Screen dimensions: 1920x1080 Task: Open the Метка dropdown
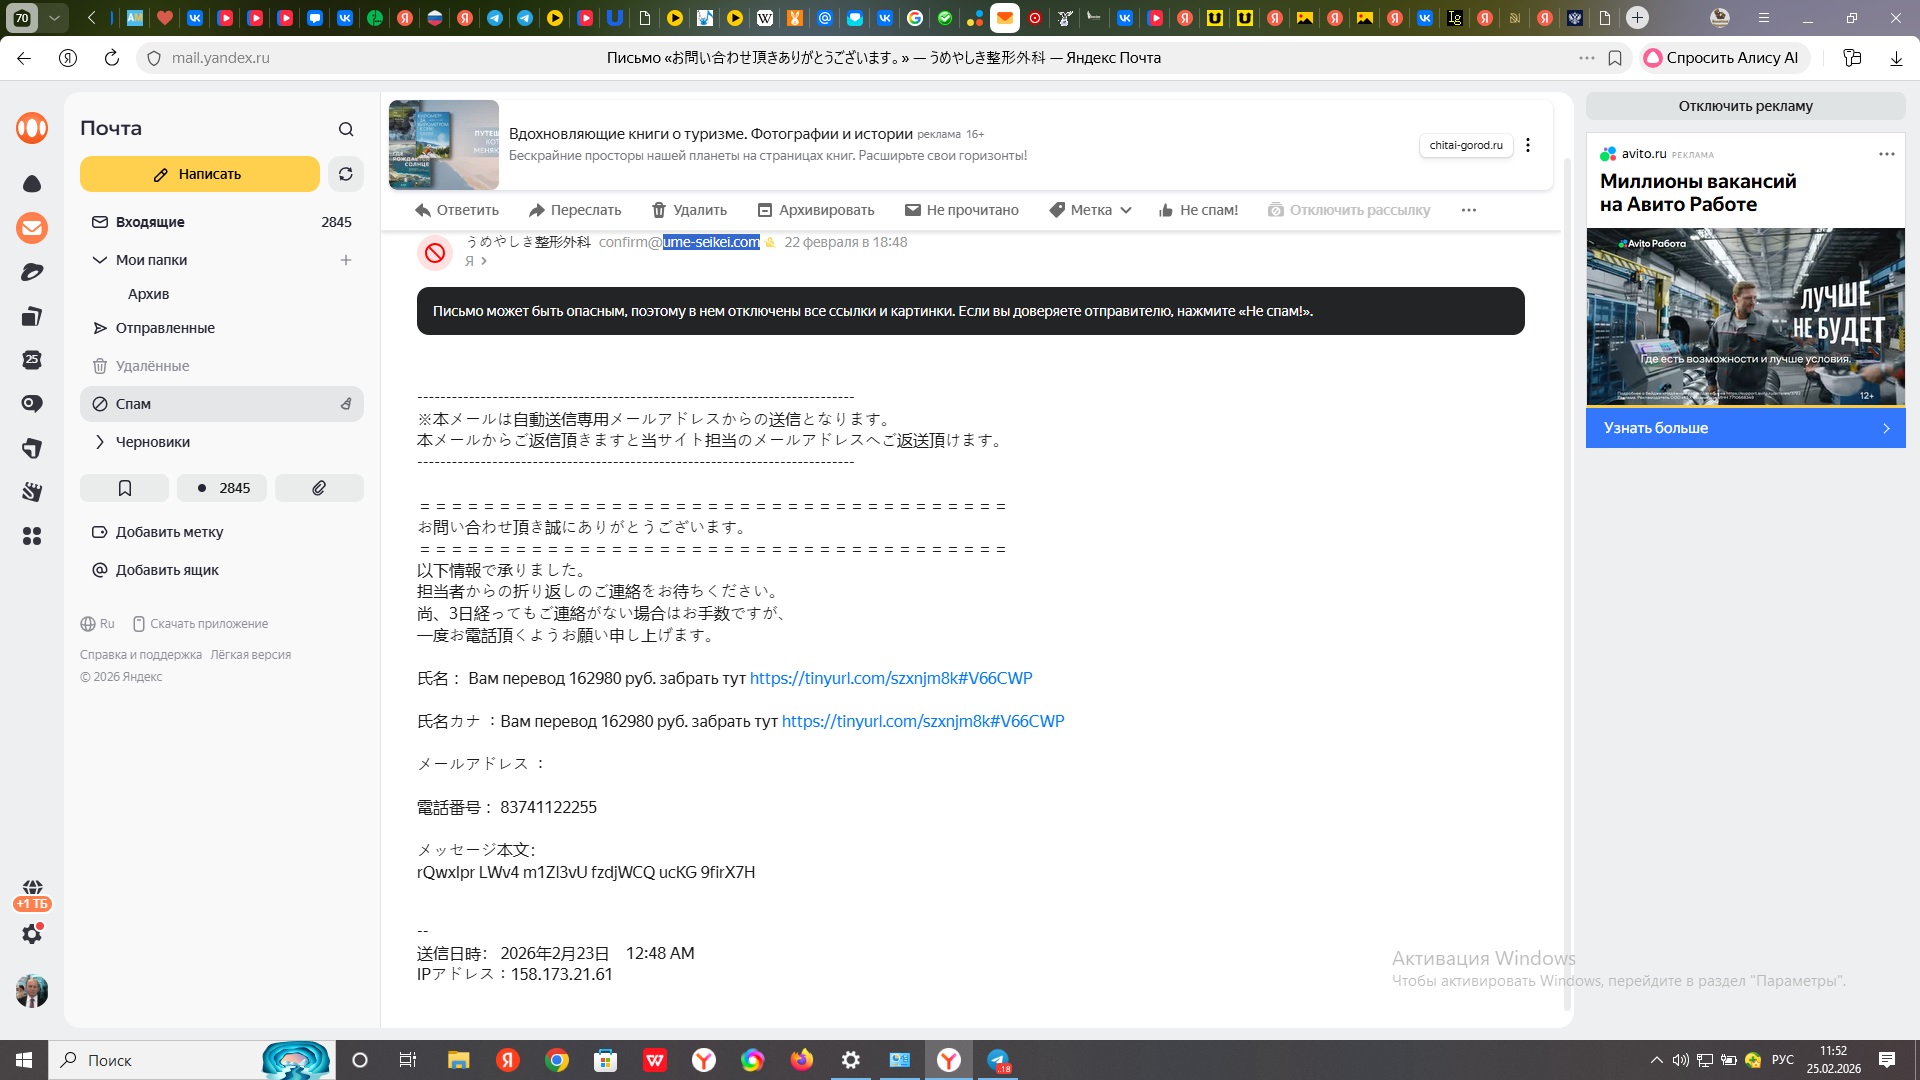click(x=1090, y=210)
